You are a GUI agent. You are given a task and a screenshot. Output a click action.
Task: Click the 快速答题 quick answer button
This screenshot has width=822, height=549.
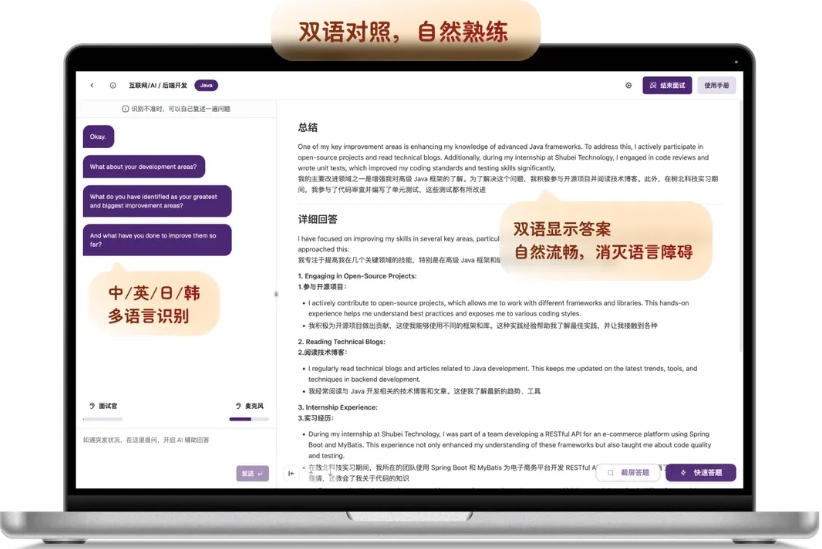coord(701,472)
